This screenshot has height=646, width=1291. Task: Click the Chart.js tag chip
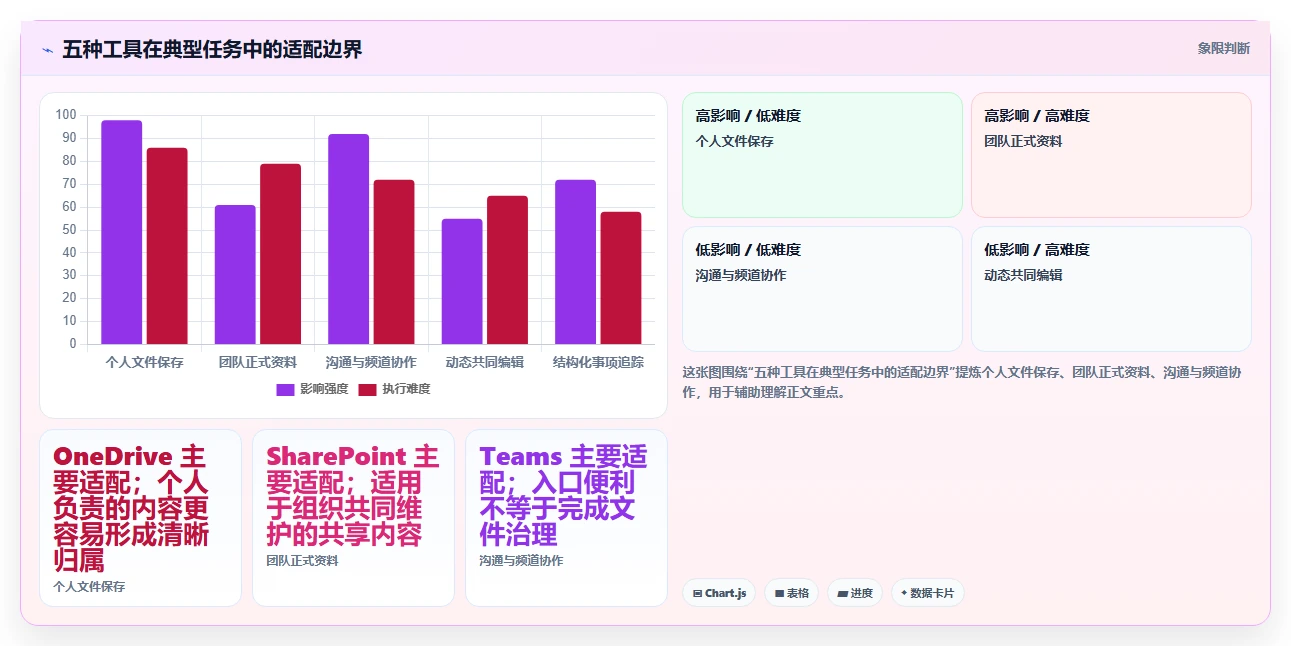719,593
